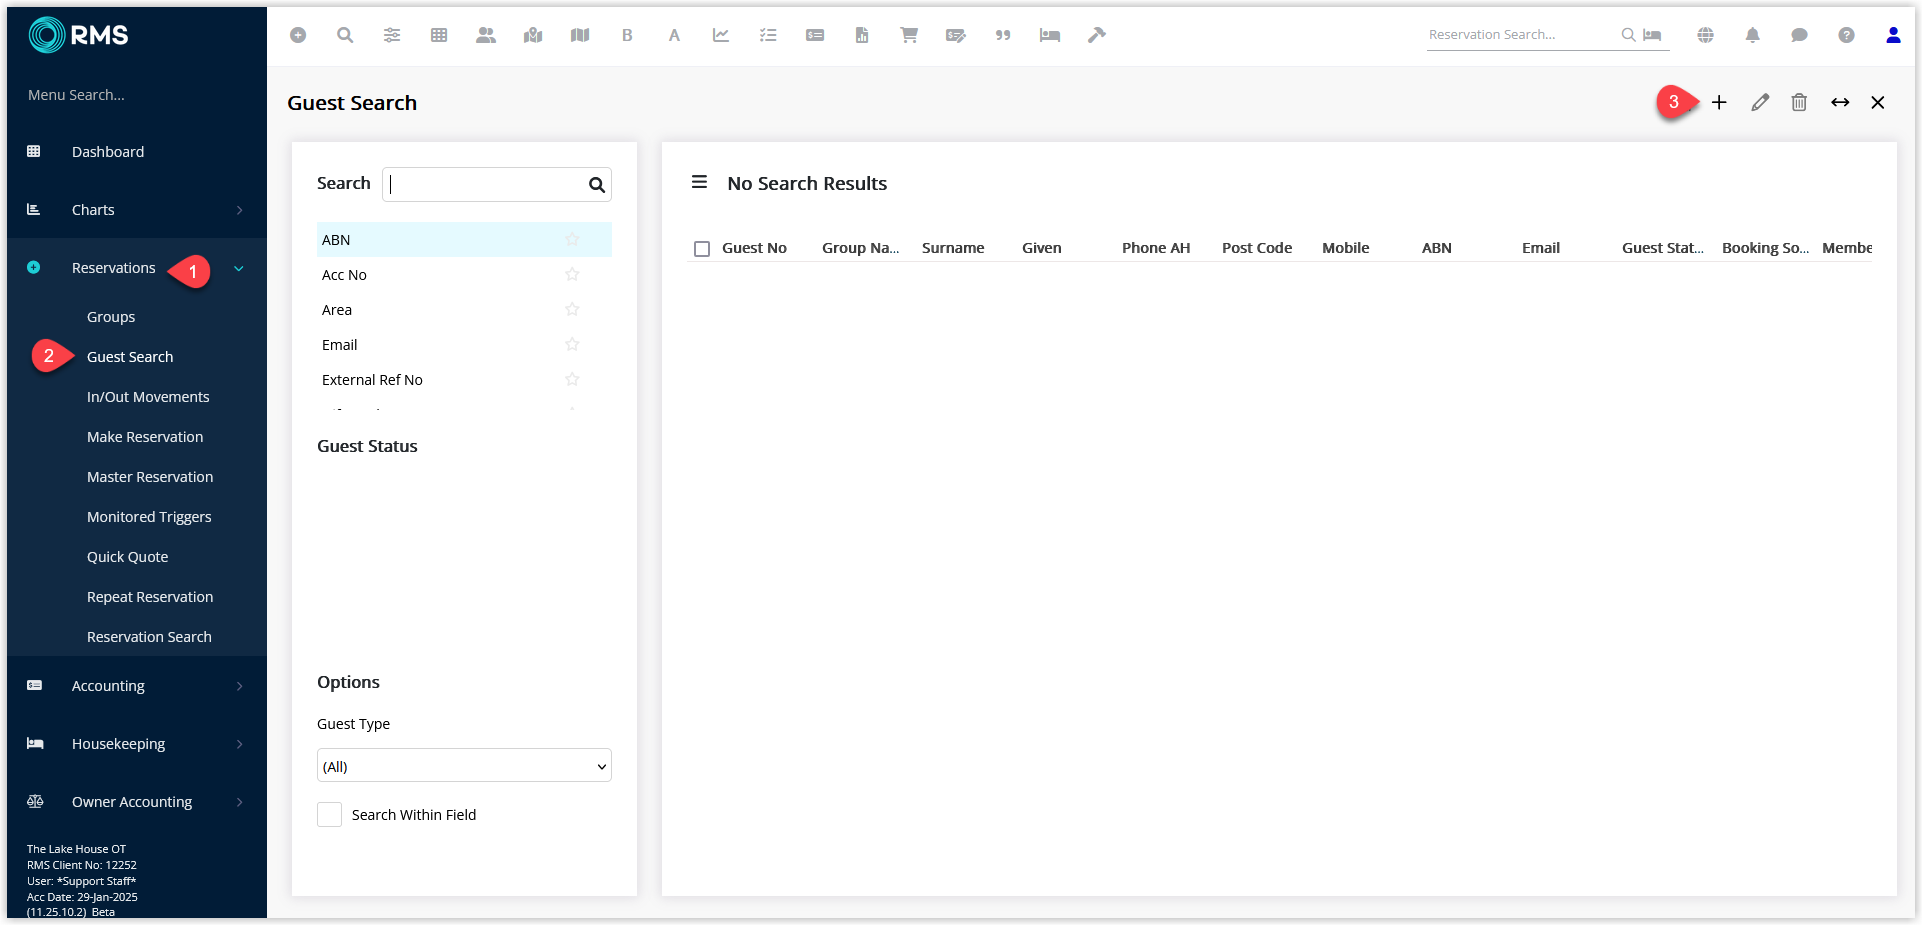The height and width of the screenshot is (926, 1923).
Task: Click the bed icon beside Reservation Search
Action: [1652, 35]
